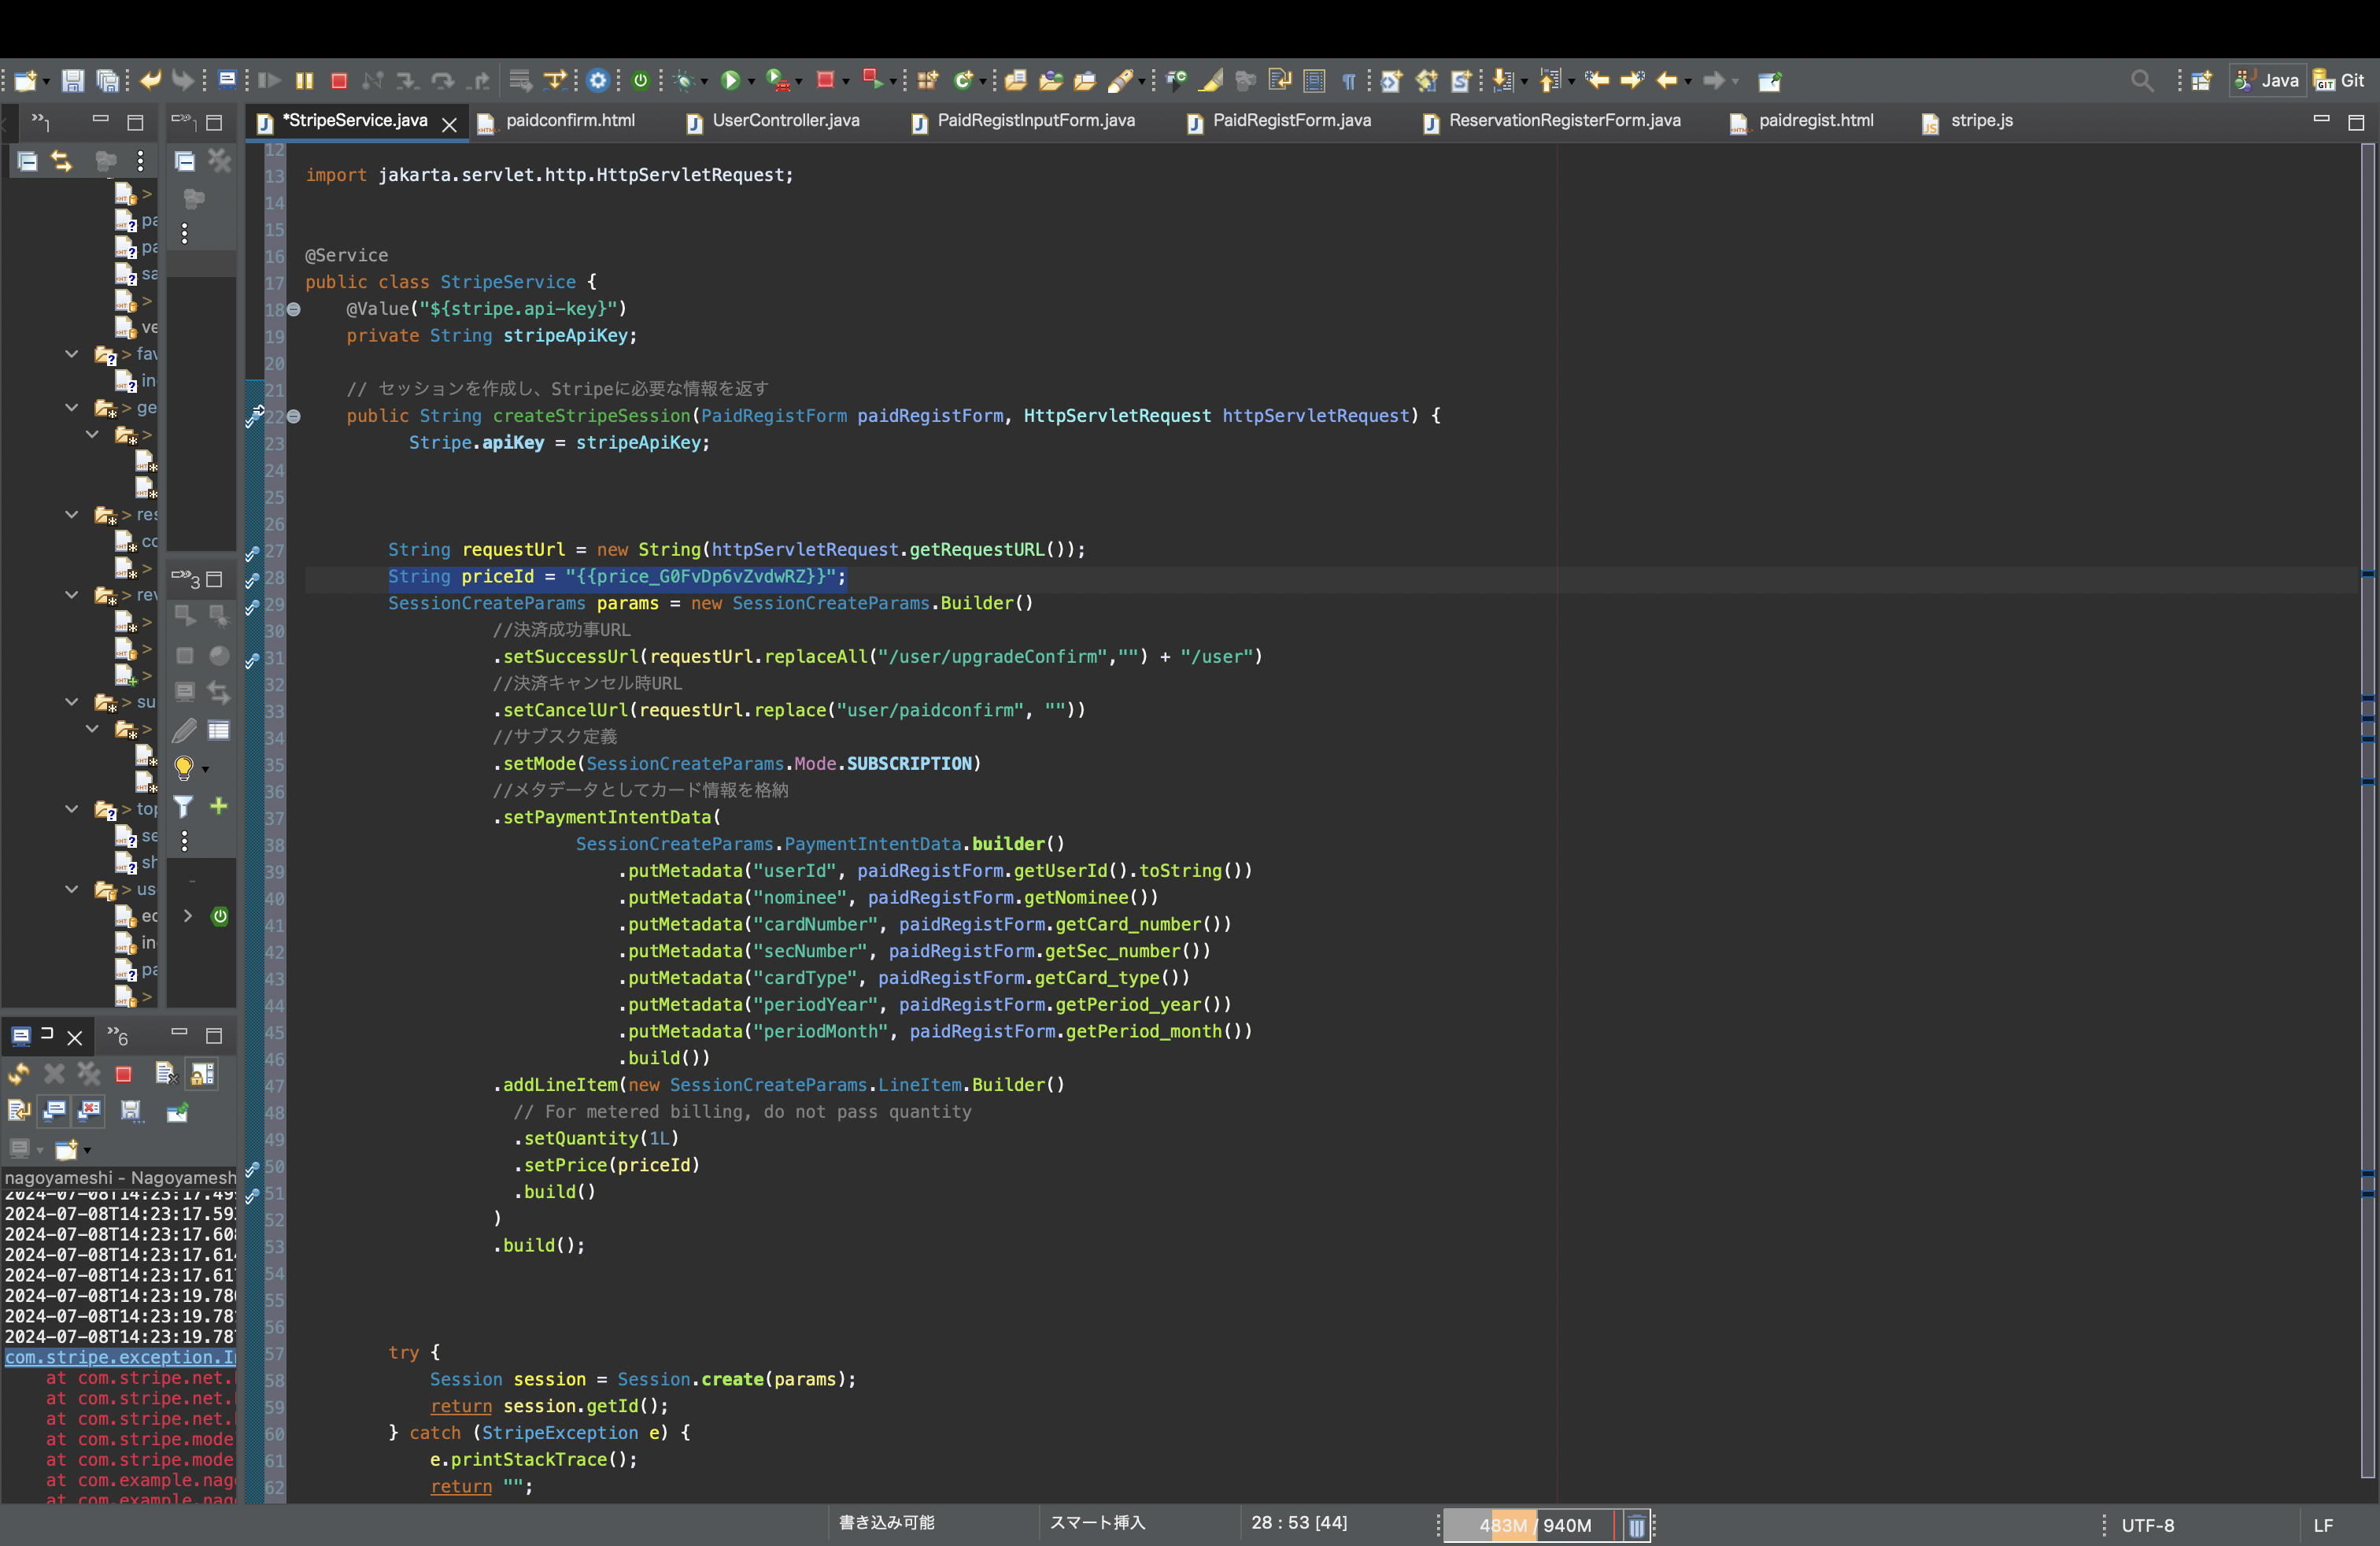
Task: Click the red Terminate icon in Console panel
Action: (x=124, y=1075)
